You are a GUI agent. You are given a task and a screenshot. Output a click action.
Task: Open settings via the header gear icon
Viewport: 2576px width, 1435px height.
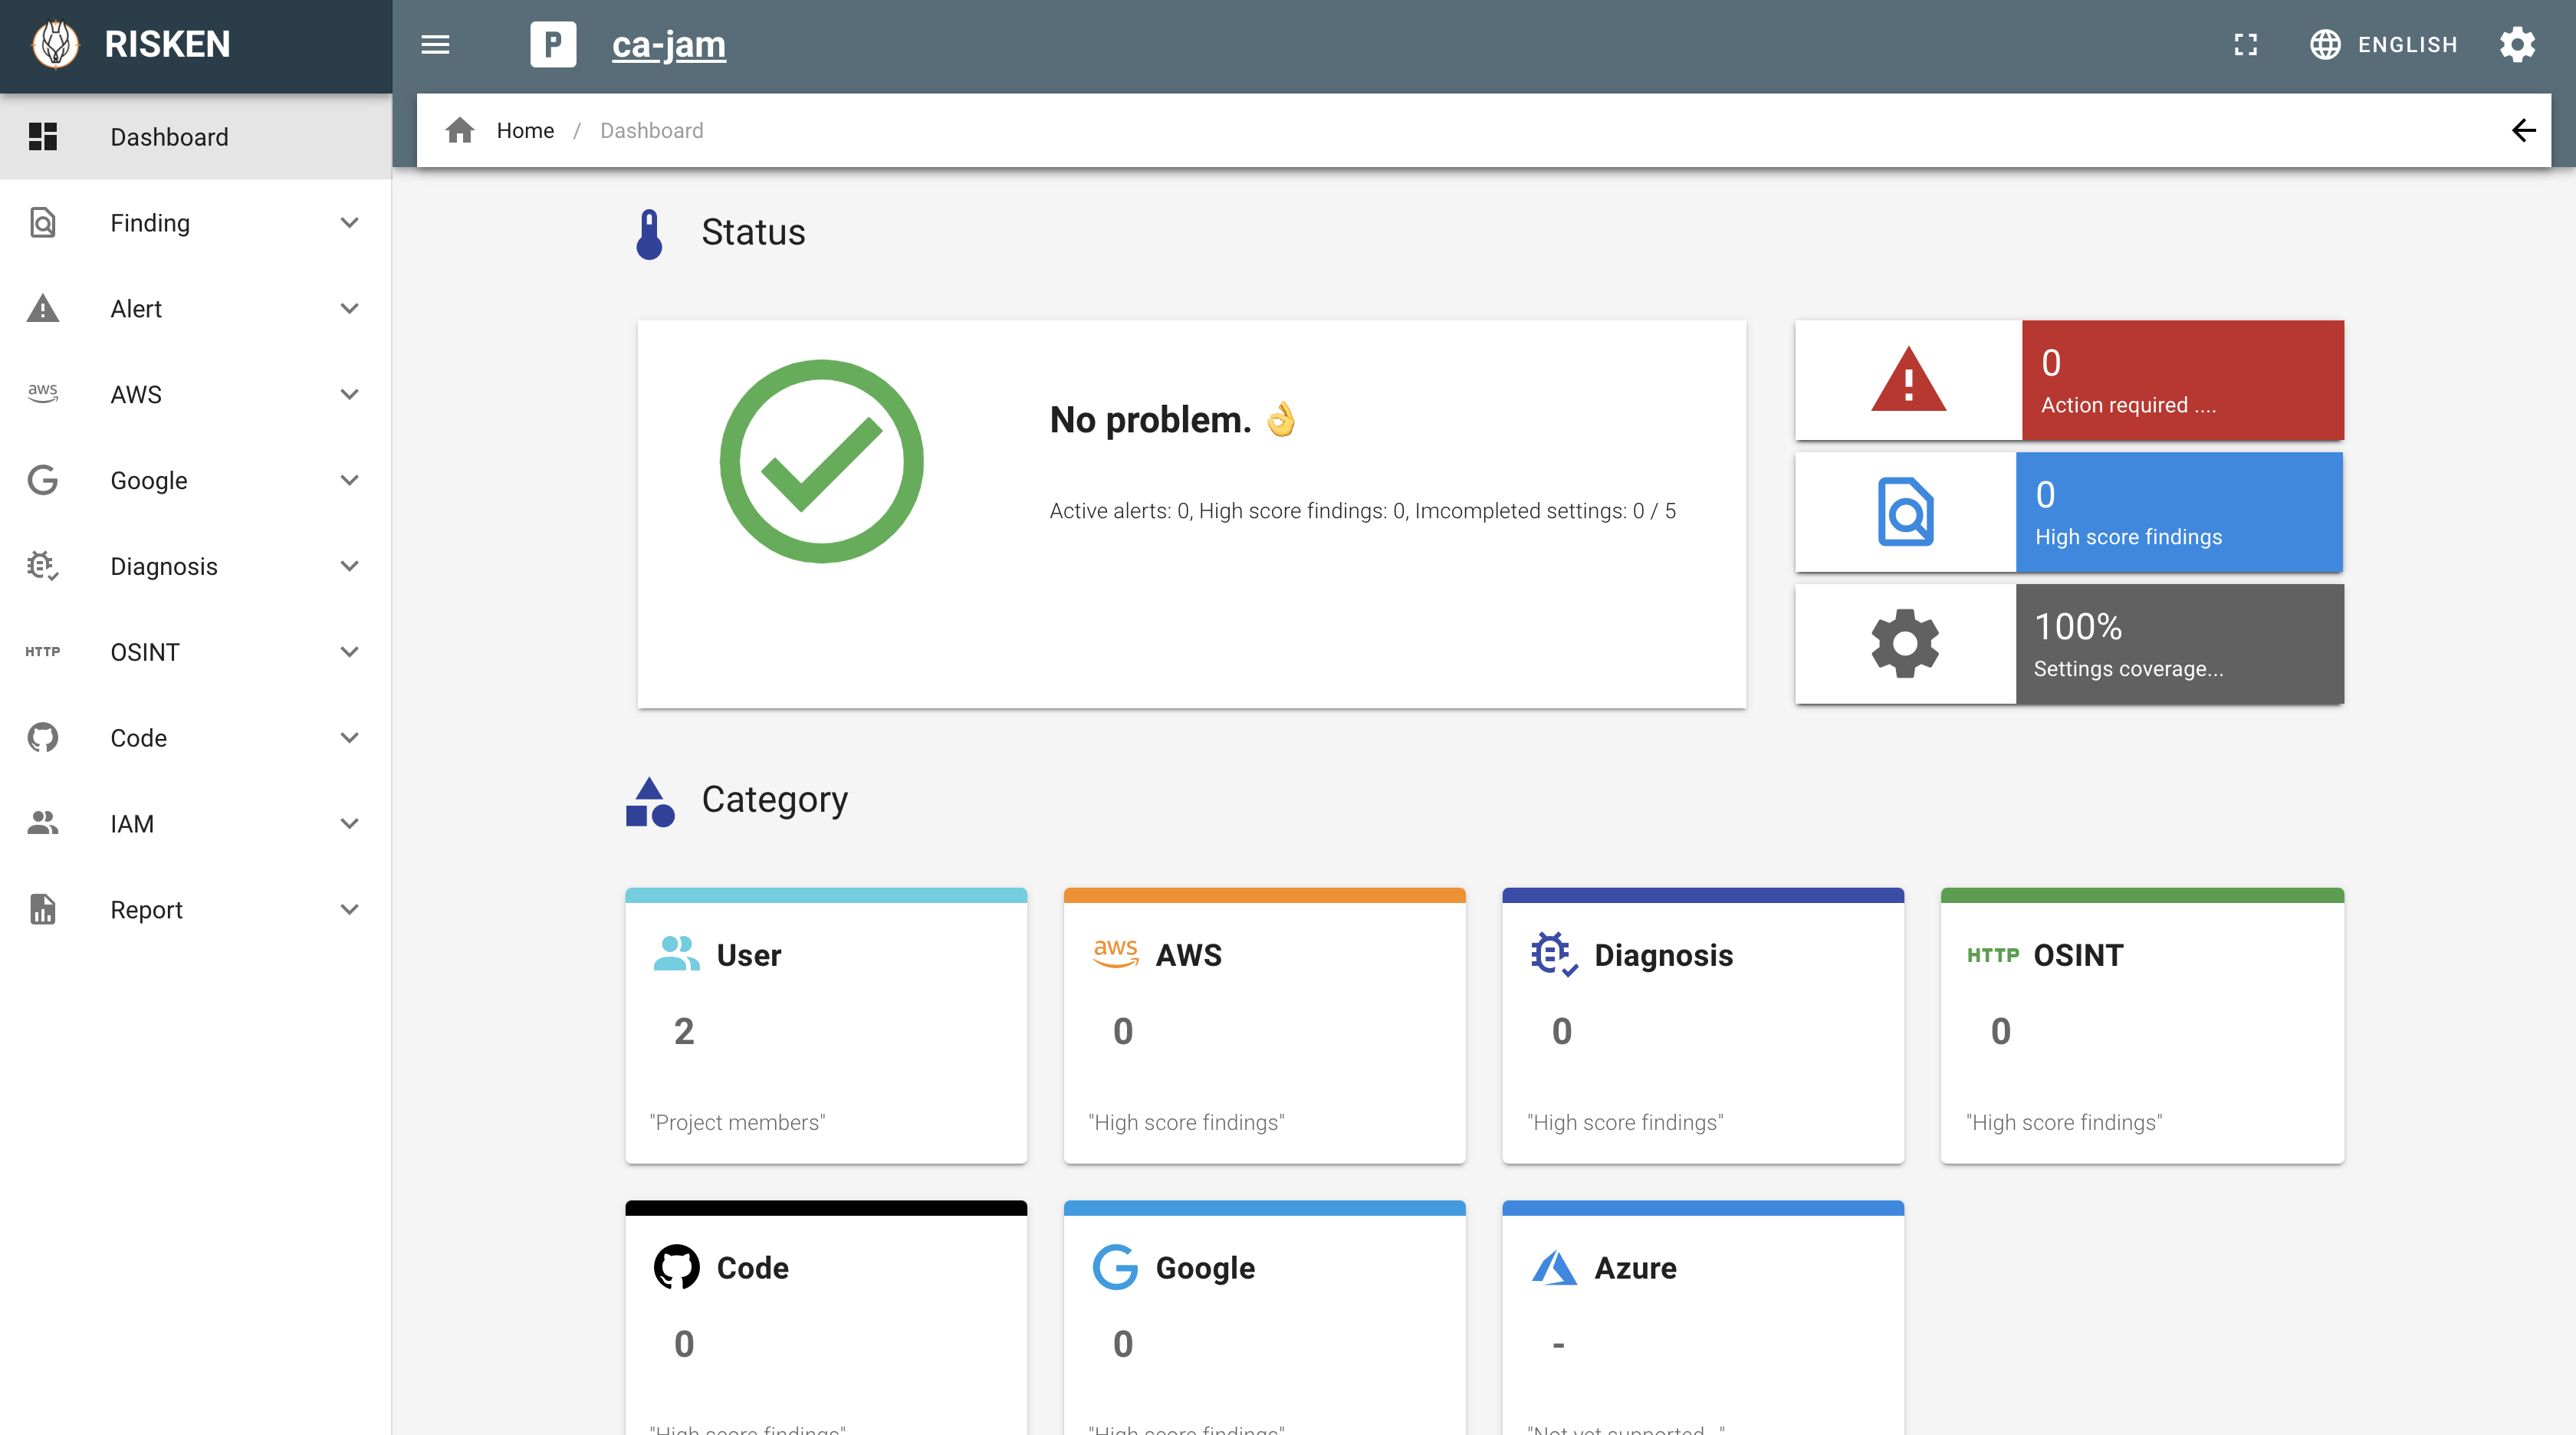(x=2517, y=44)
